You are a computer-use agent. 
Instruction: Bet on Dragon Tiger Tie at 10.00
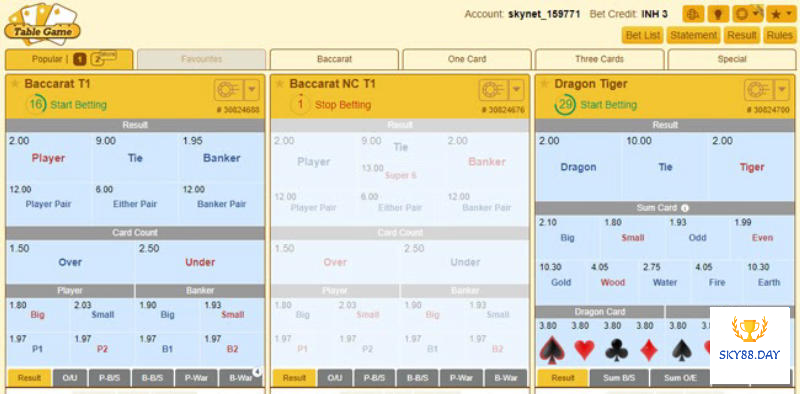point(665,166)
